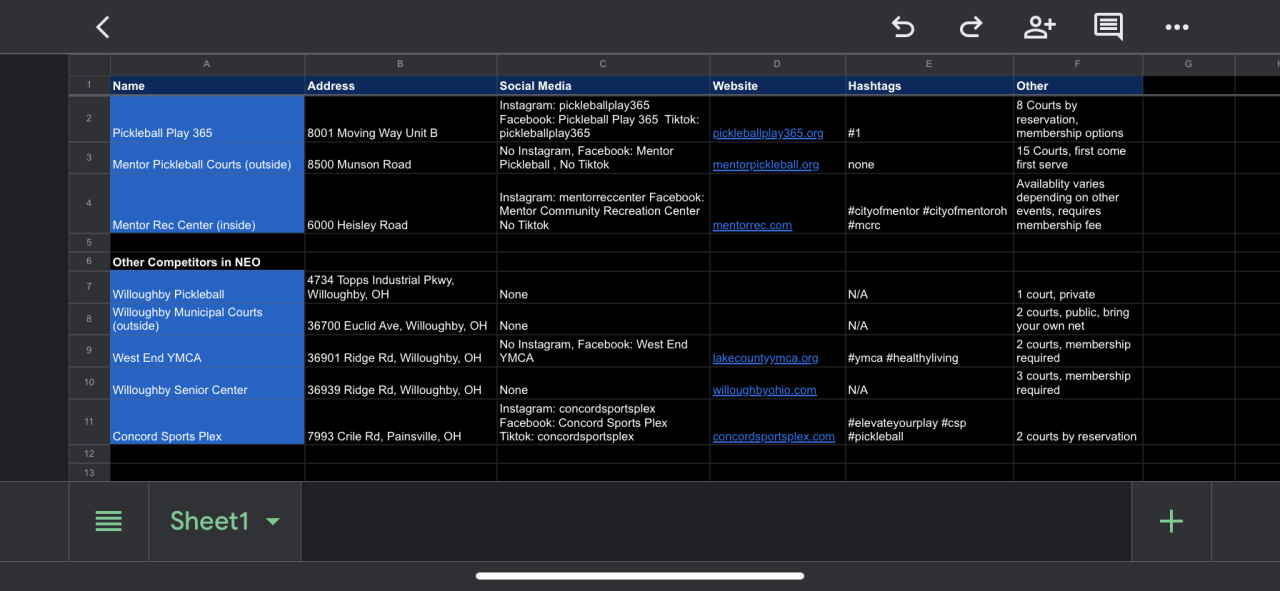Open lakecountyymca.org link
This screenshot has width=1280, height=591.
click(765, 358)
